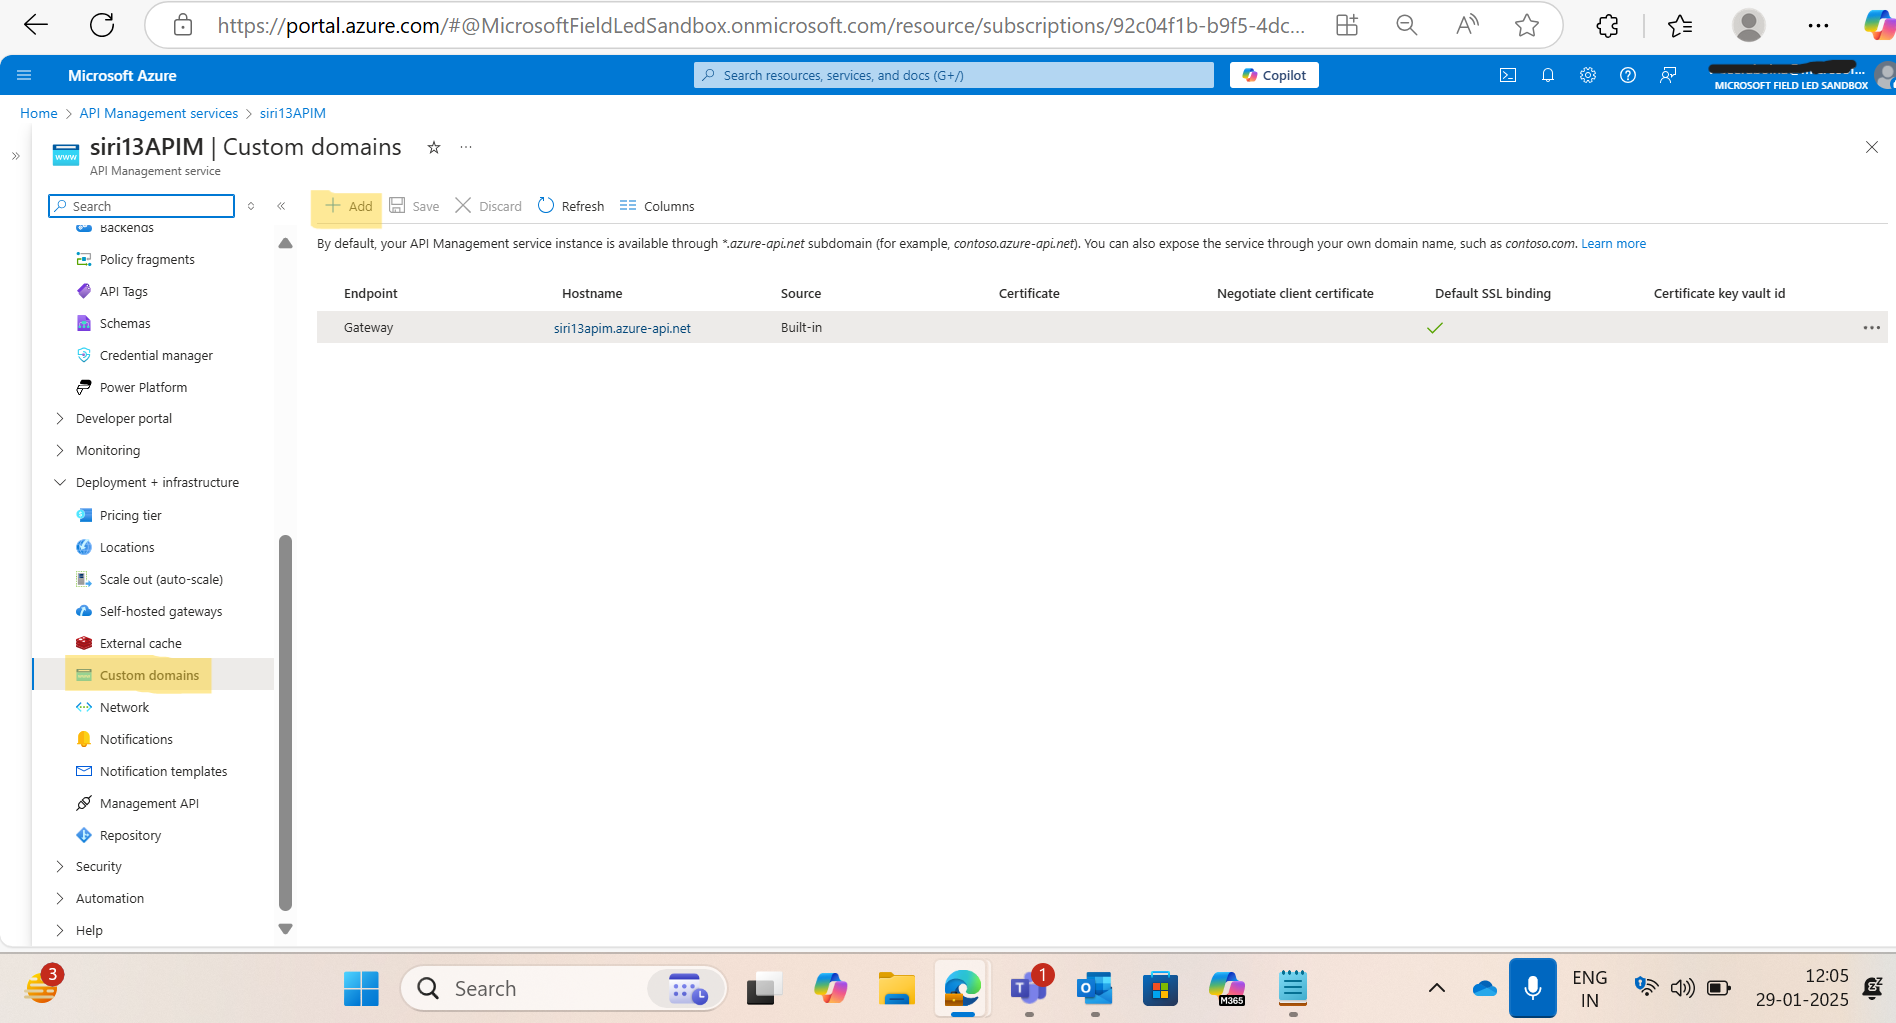Open Network menu item
This screenshot has width=1896, height=1023.
pyautogui.click(x=124, y=707)
